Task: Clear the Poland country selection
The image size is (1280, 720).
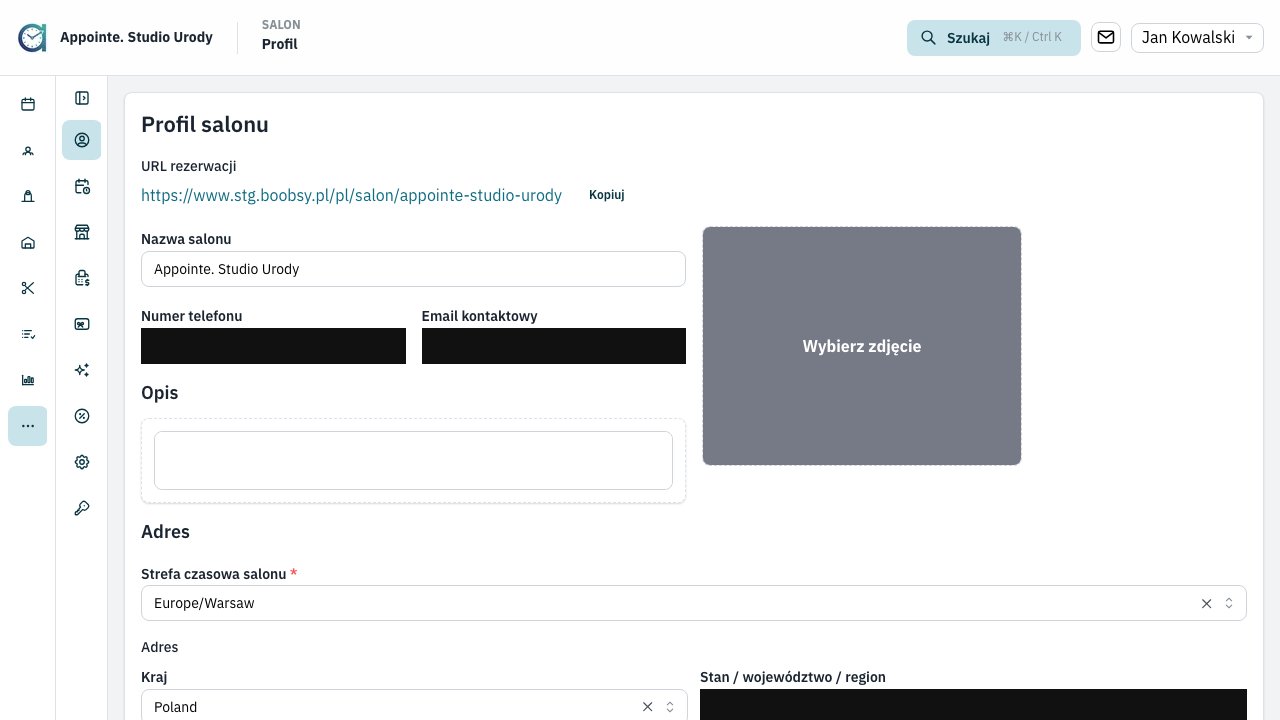Action: [x=647, y=706]
